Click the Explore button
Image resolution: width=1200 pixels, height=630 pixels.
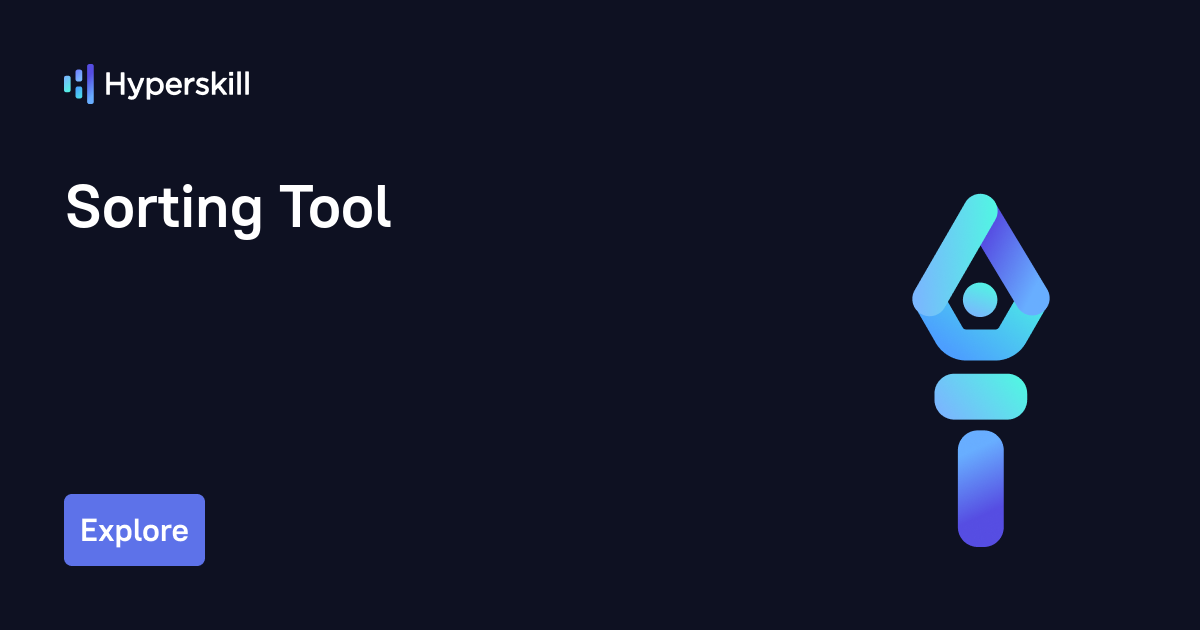pyautogui.click(x=134, y=530)
